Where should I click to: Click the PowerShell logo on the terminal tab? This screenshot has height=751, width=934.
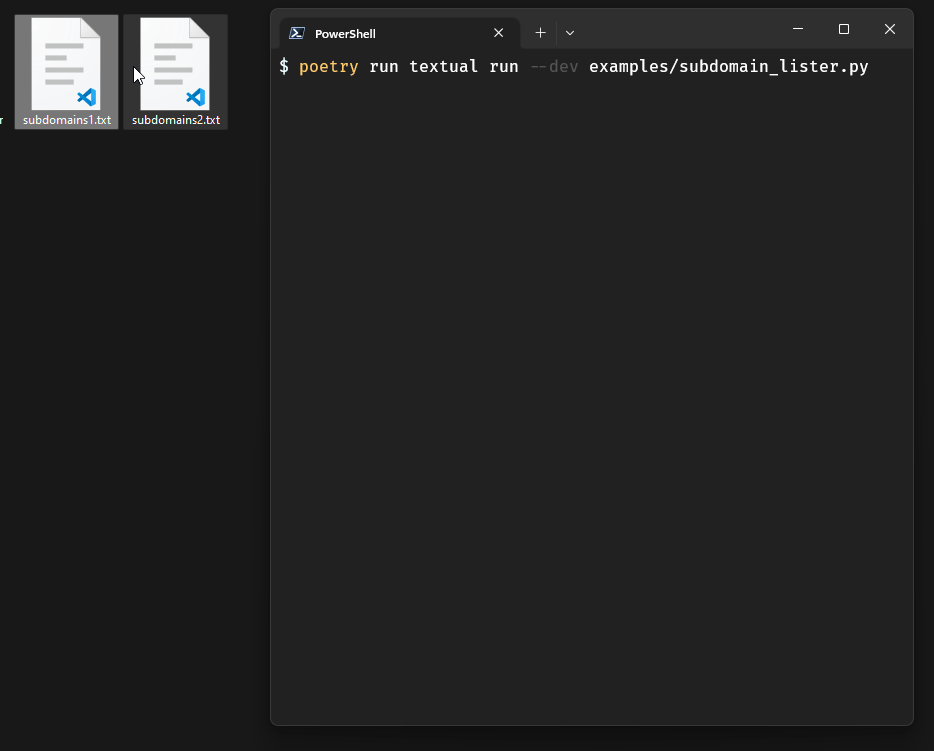point(296,32)
